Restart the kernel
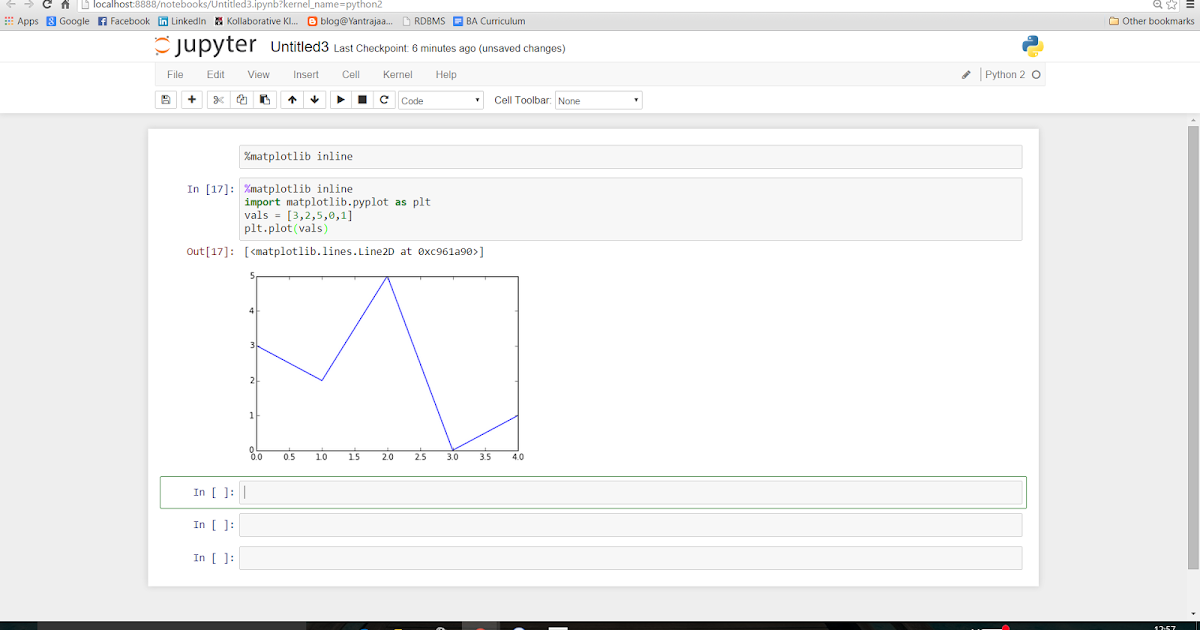The width and height of the screenshot is (1200, 630). 385,99
